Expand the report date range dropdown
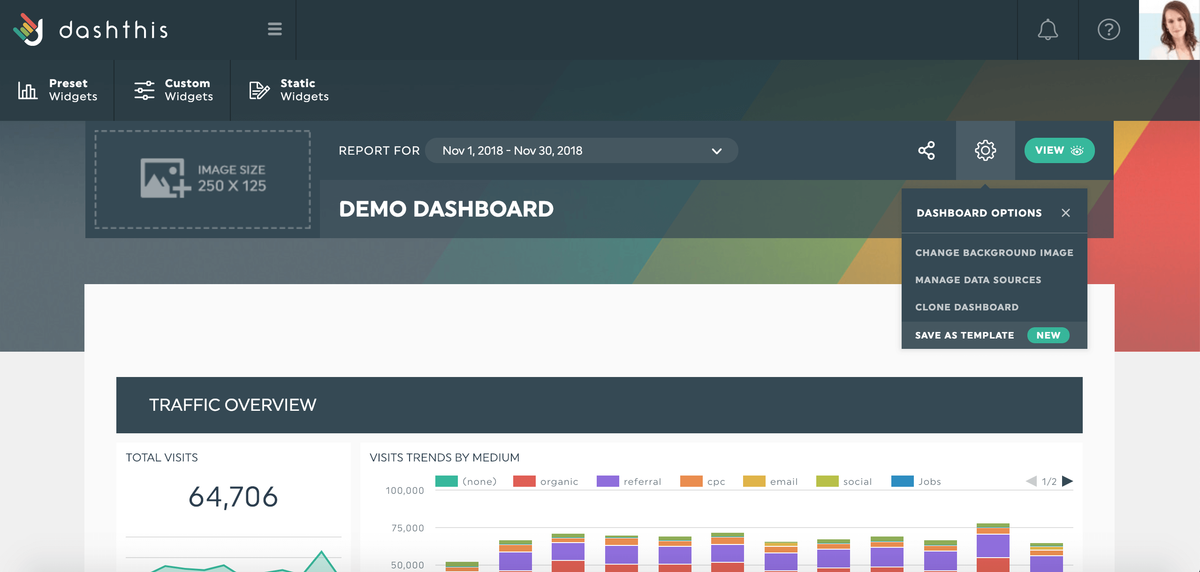1200x572 pixels. click(x=582, y=151)
